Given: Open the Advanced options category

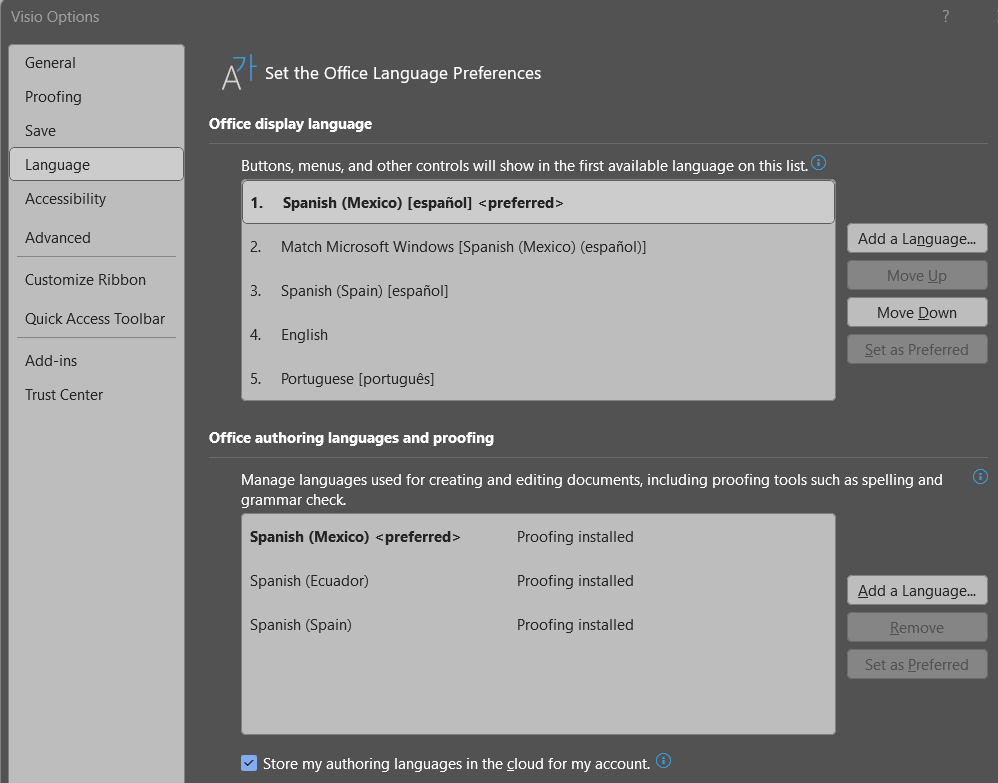Looking at the screenshot, I should click(97, 237).
